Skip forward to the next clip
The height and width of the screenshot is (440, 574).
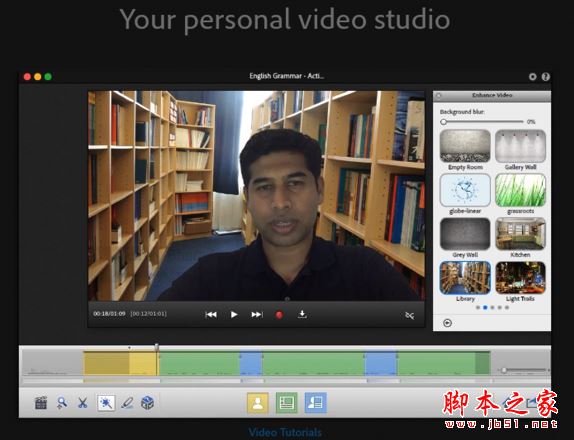click(257, 314)
